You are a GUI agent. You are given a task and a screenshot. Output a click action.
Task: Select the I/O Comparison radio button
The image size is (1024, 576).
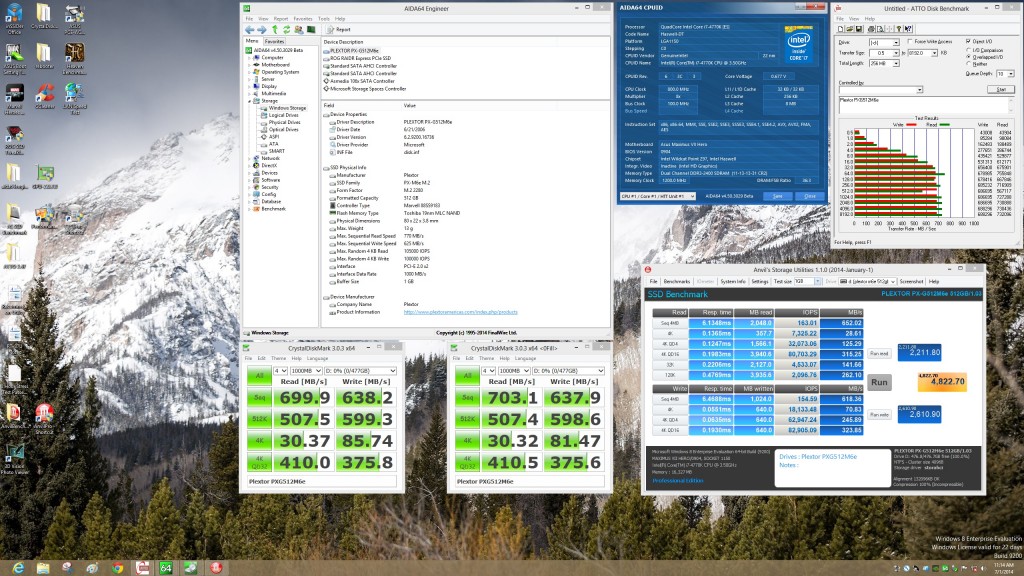(968, 50)
